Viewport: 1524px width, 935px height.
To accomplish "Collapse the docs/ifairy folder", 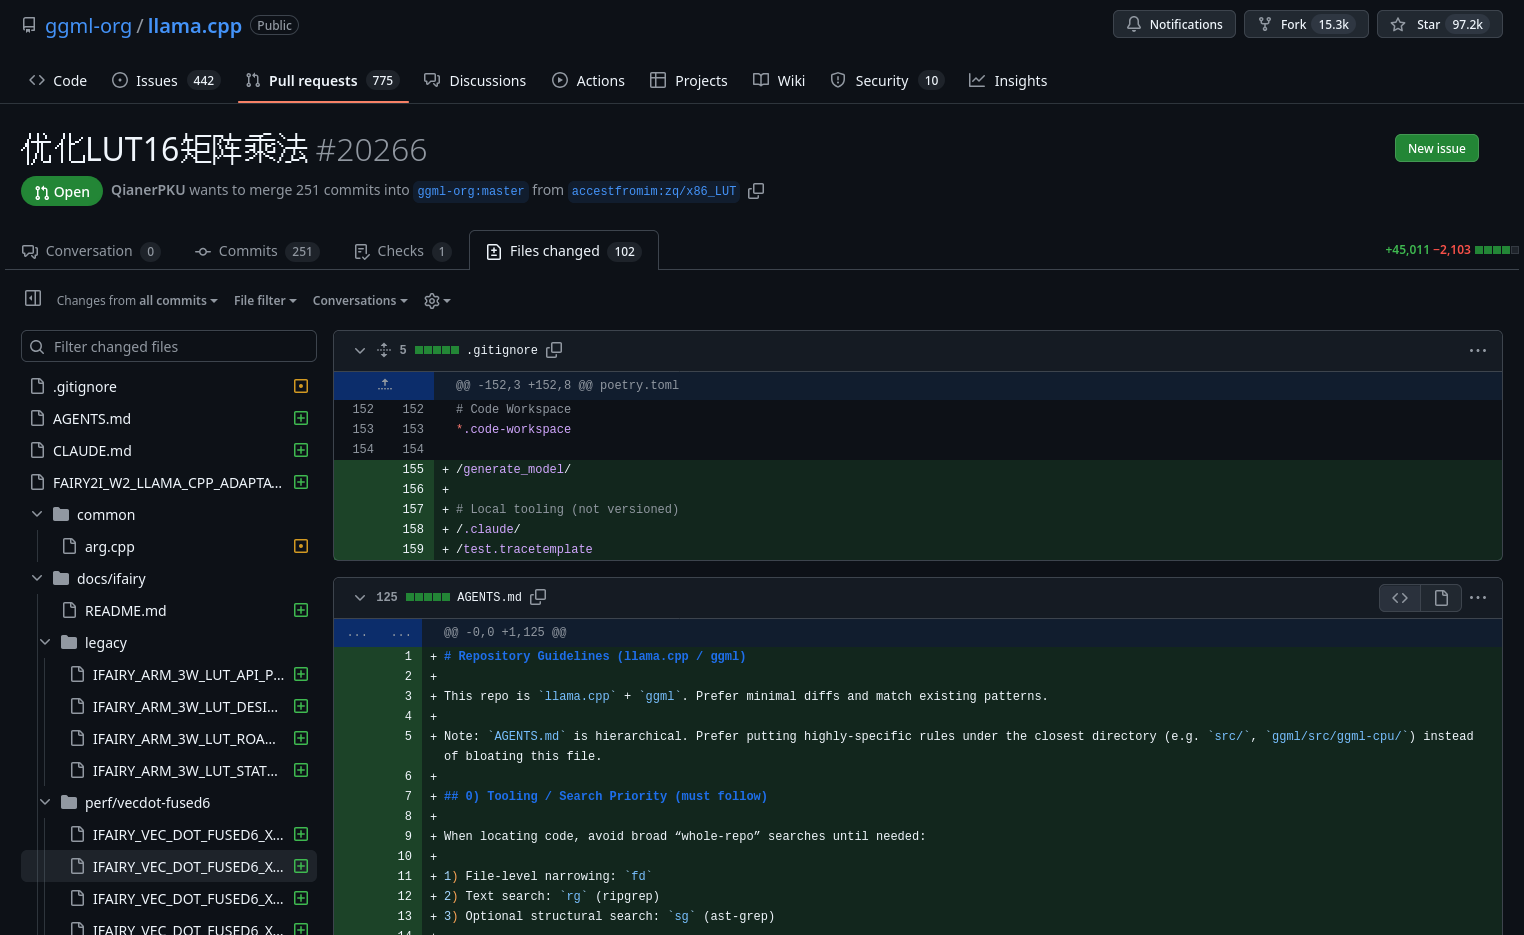I will 37,578.
